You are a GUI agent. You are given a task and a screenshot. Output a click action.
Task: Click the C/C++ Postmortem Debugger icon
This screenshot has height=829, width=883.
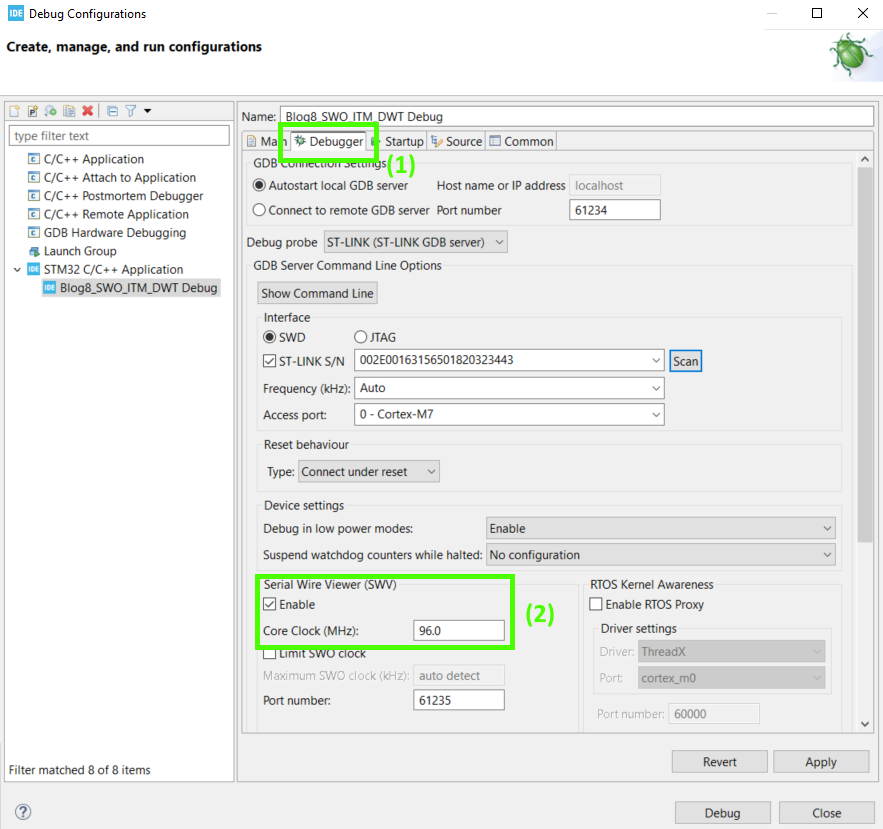(34, 196)
